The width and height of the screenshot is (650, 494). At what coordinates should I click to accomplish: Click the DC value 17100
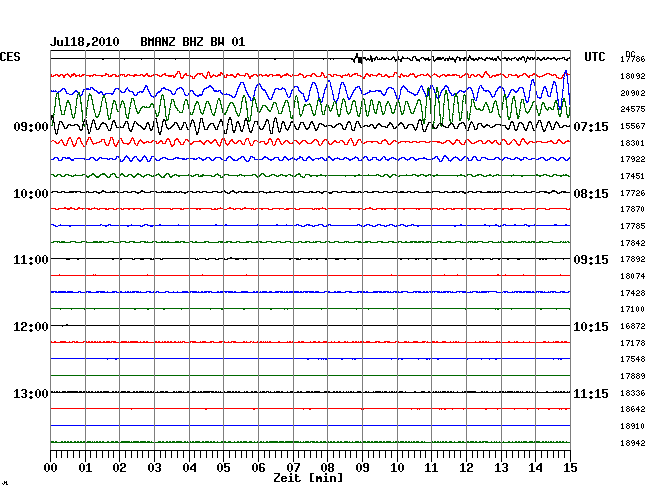coord(633,310)
